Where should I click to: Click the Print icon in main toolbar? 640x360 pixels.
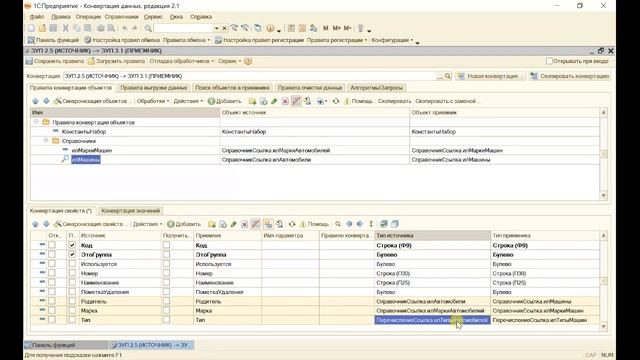(x=100, y=28)
